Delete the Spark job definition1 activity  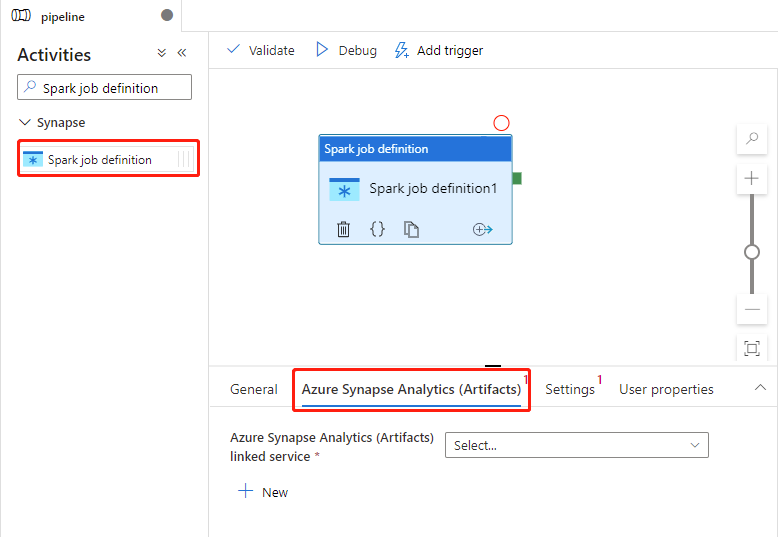[x=343, y=229]
